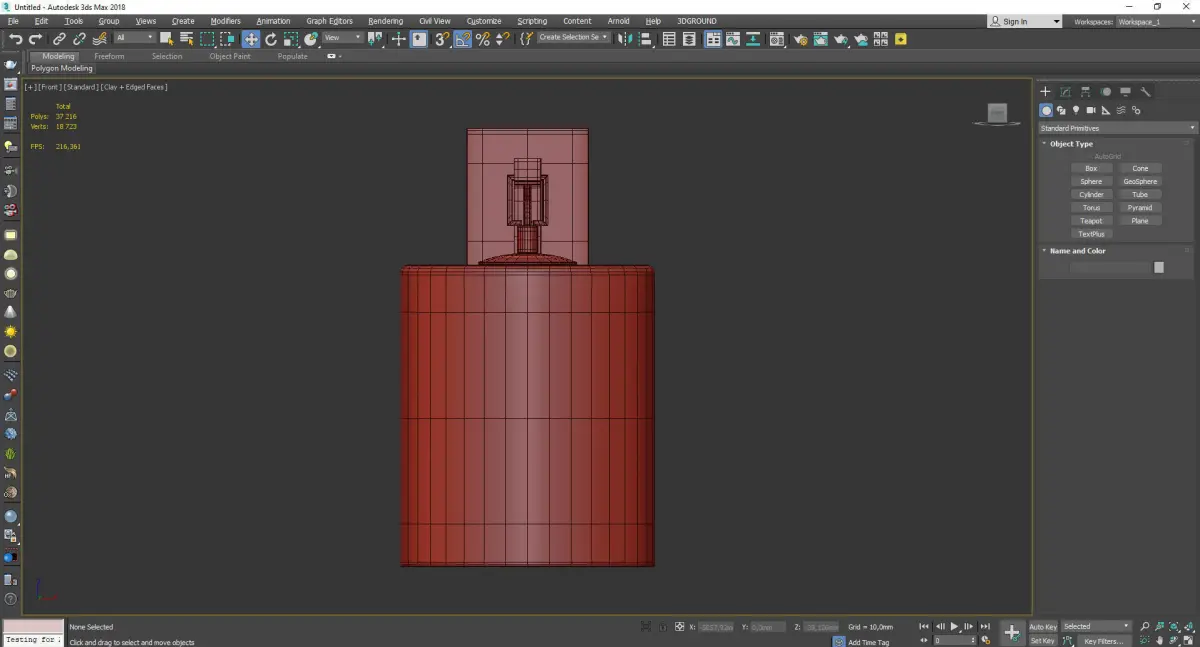The width and height of the screenshot is (1200, 647).
Task: Click the Select and Rotate tool
Action: pyautogui.click(x=271, y=39)
